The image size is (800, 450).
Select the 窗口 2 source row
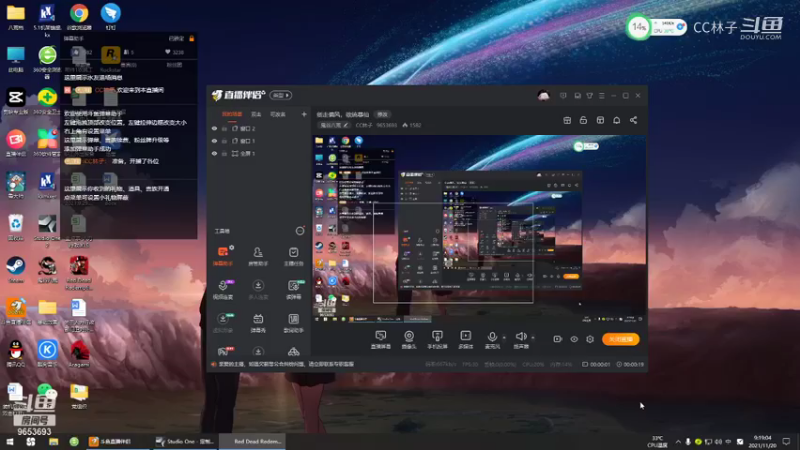259,129
